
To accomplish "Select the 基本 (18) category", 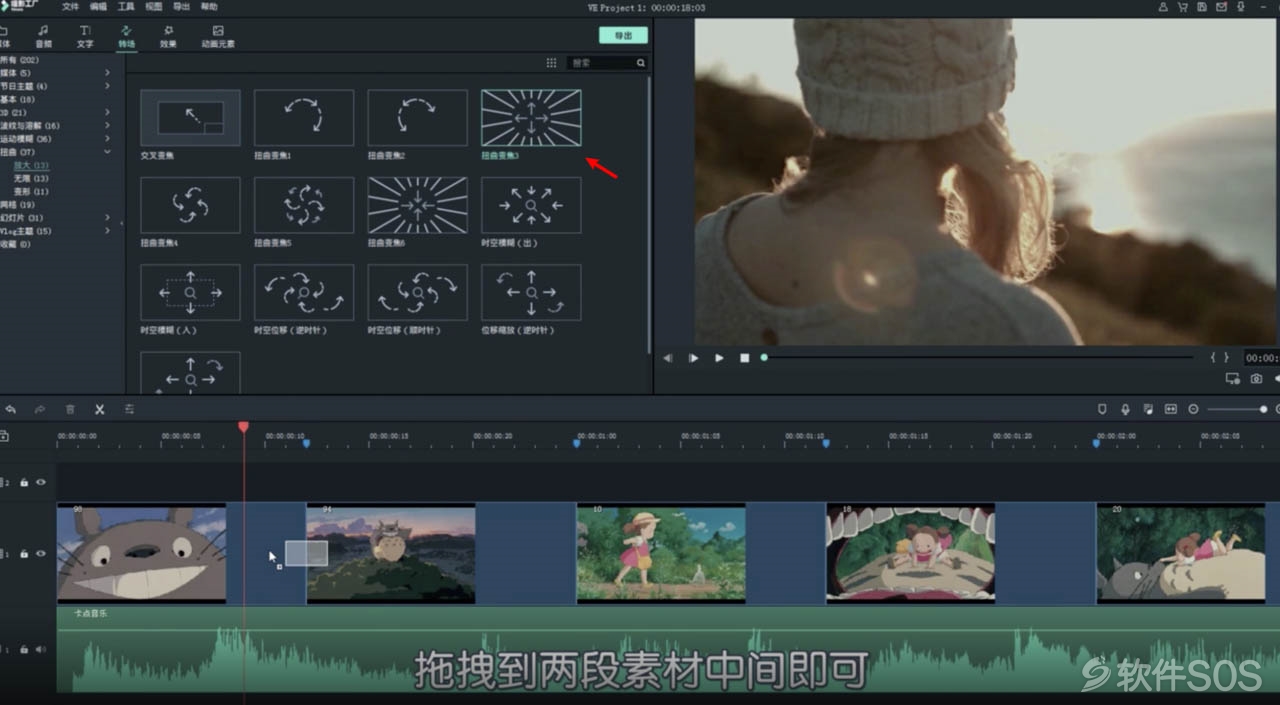I will (x=17, y=99).
